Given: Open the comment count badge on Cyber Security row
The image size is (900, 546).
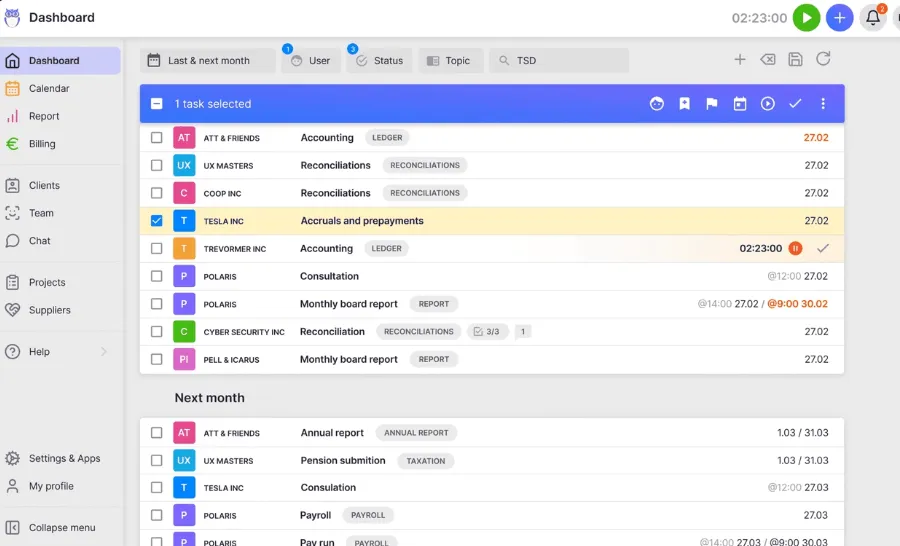Looking at the screenshot, I should point(522,331).
